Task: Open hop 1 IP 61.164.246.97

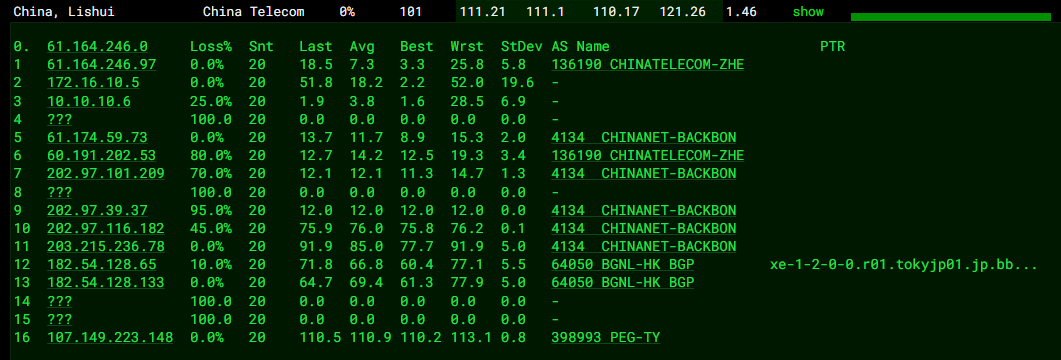Action: click(101, 65)
